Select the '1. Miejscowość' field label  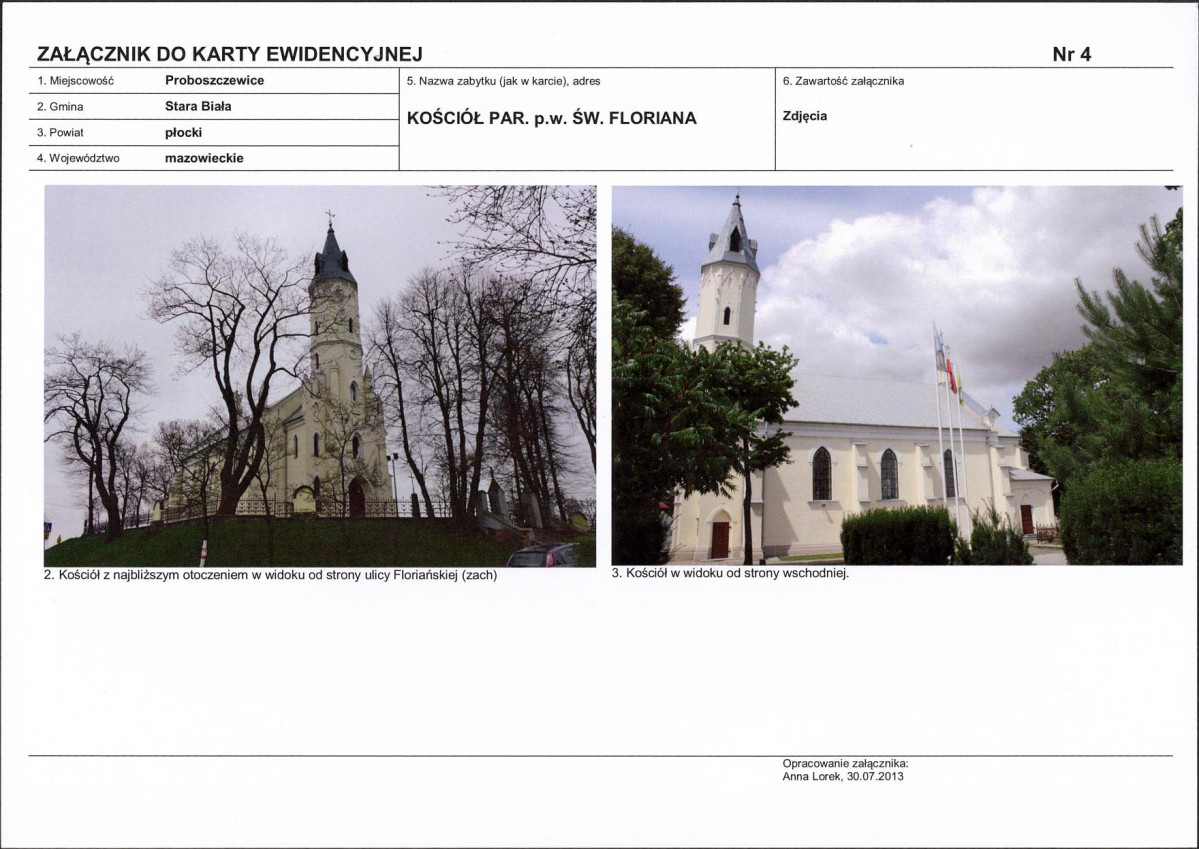pos(75,81)
